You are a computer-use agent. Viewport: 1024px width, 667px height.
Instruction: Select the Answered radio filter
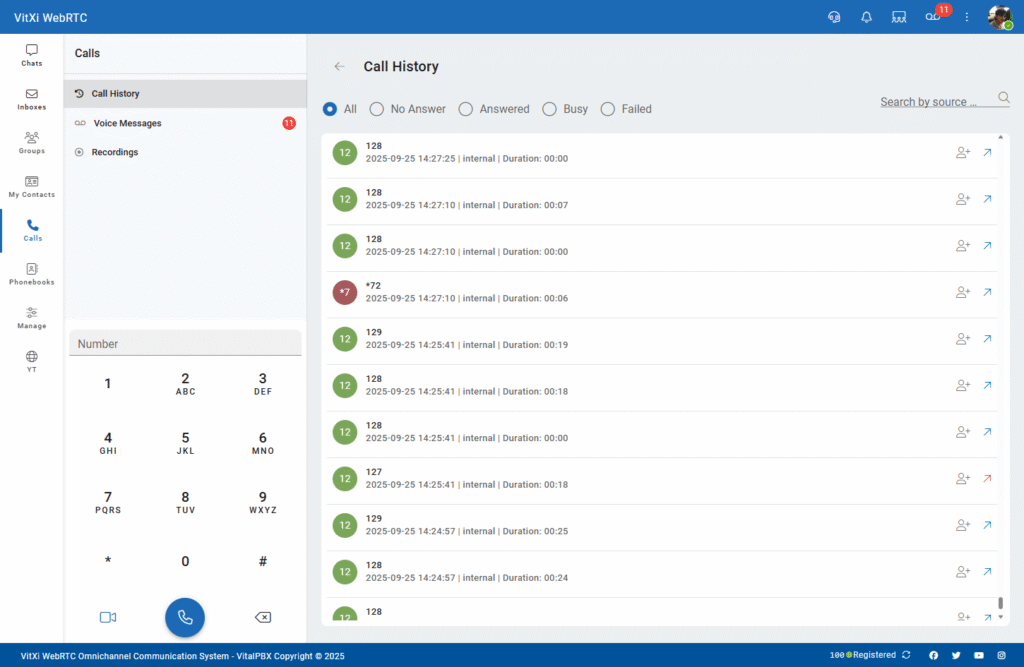point(466,109)
